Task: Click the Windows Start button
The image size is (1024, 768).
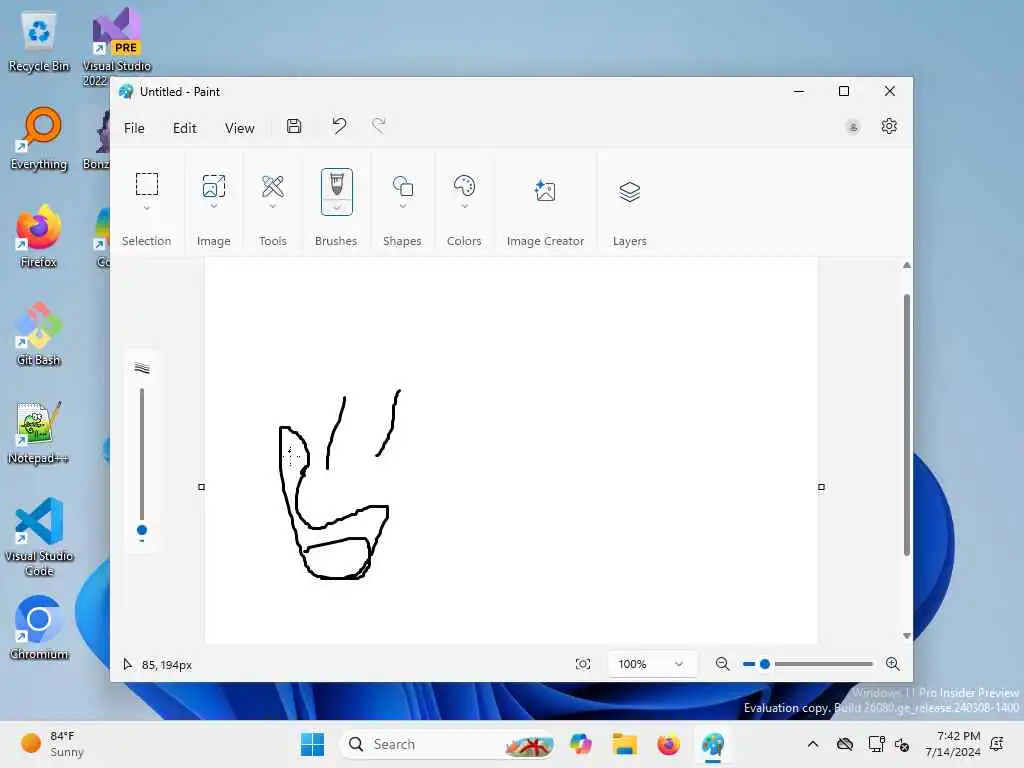Action: tap(312, 744)
